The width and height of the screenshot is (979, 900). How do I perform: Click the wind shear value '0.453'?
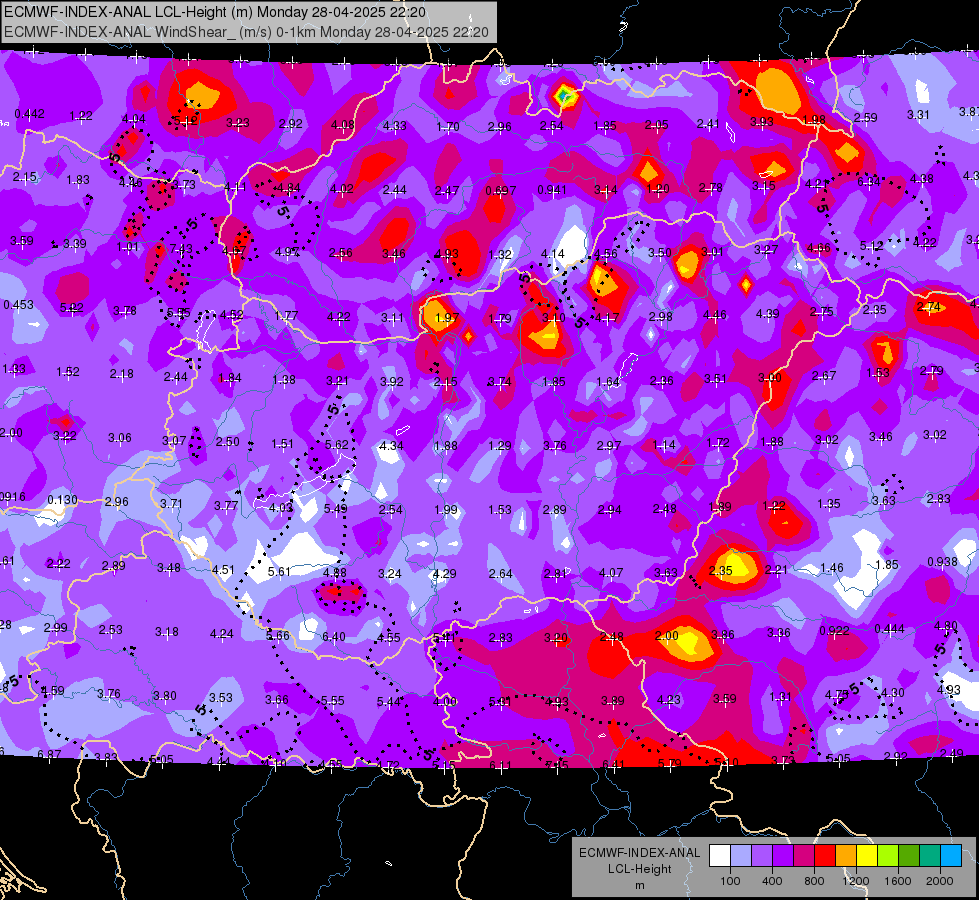(19, 305)
